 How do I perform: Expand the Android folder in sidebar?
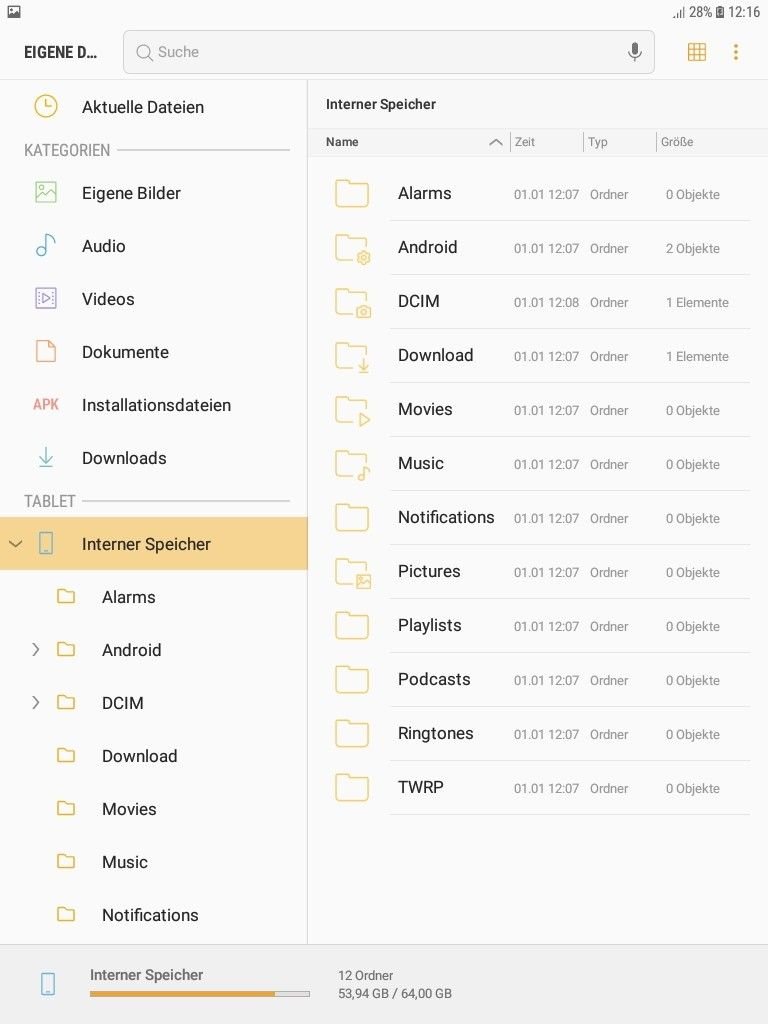[36, 649]
